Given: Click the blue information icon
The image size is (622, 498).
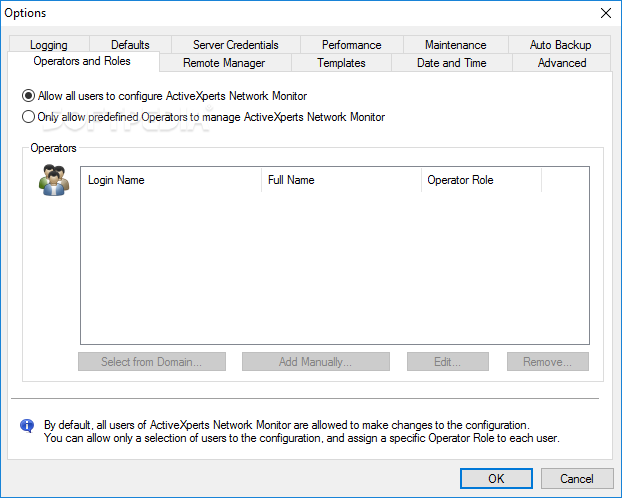Looking at the screenshot, I should tap(27, 426).
